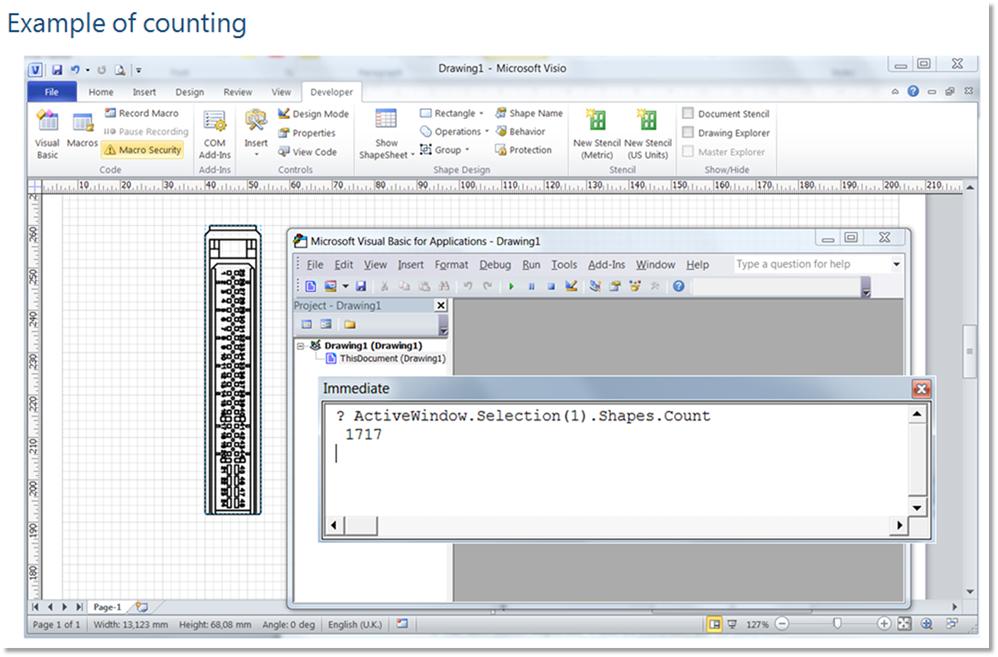The image size is (998, 657).
Task: Open the Group dropdown
Action: tap(444, 150)
